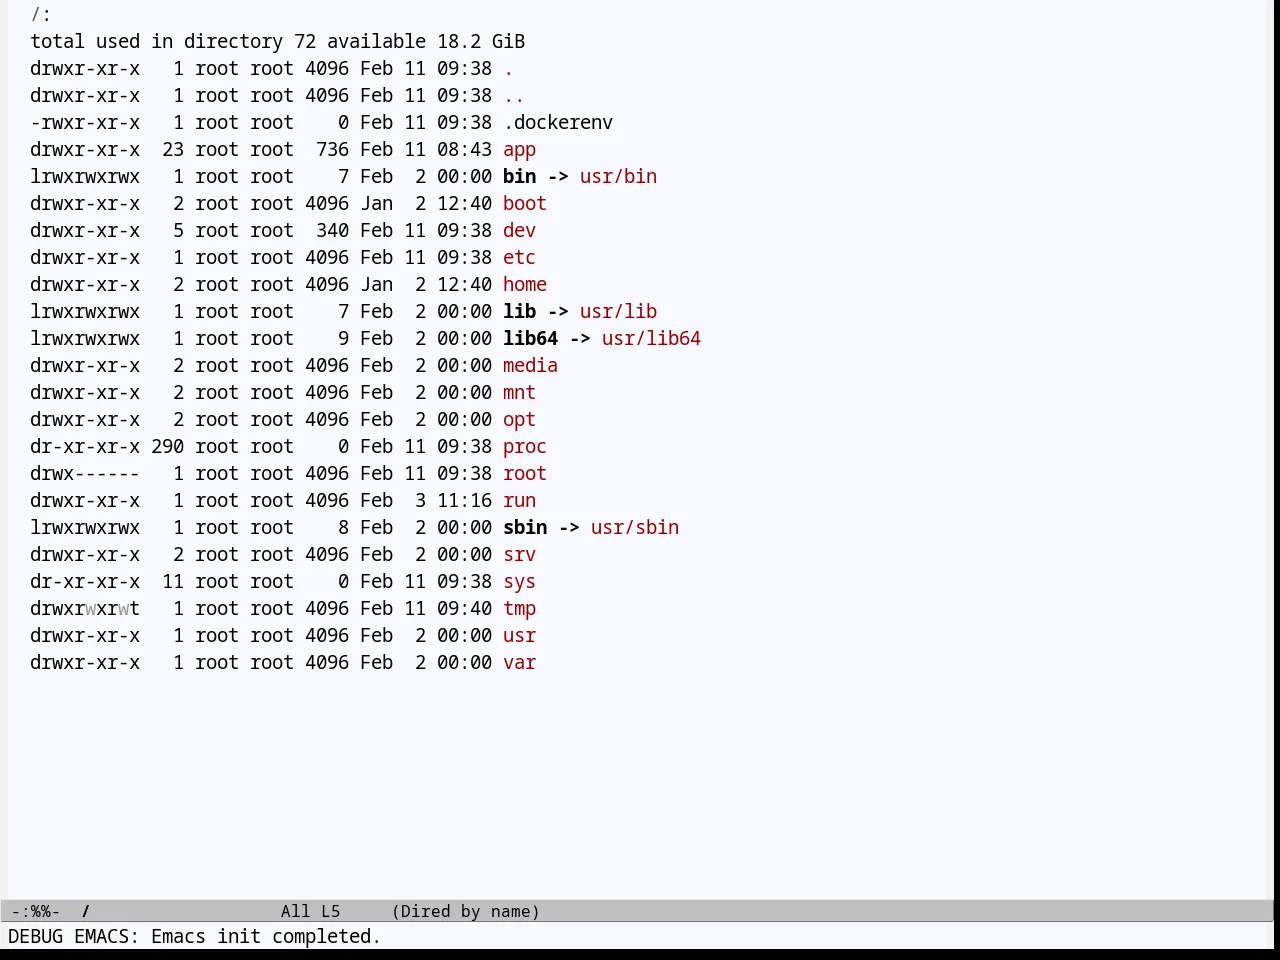1280x960 pixels.
Task: Open the usr directory entry
Action: [519, 636]
